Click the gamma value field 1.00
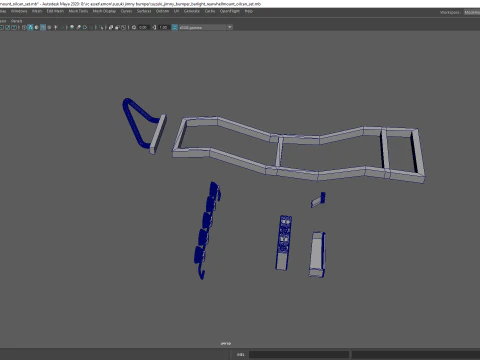The width and height of the screenshot is (480, 360). [163, 27]
